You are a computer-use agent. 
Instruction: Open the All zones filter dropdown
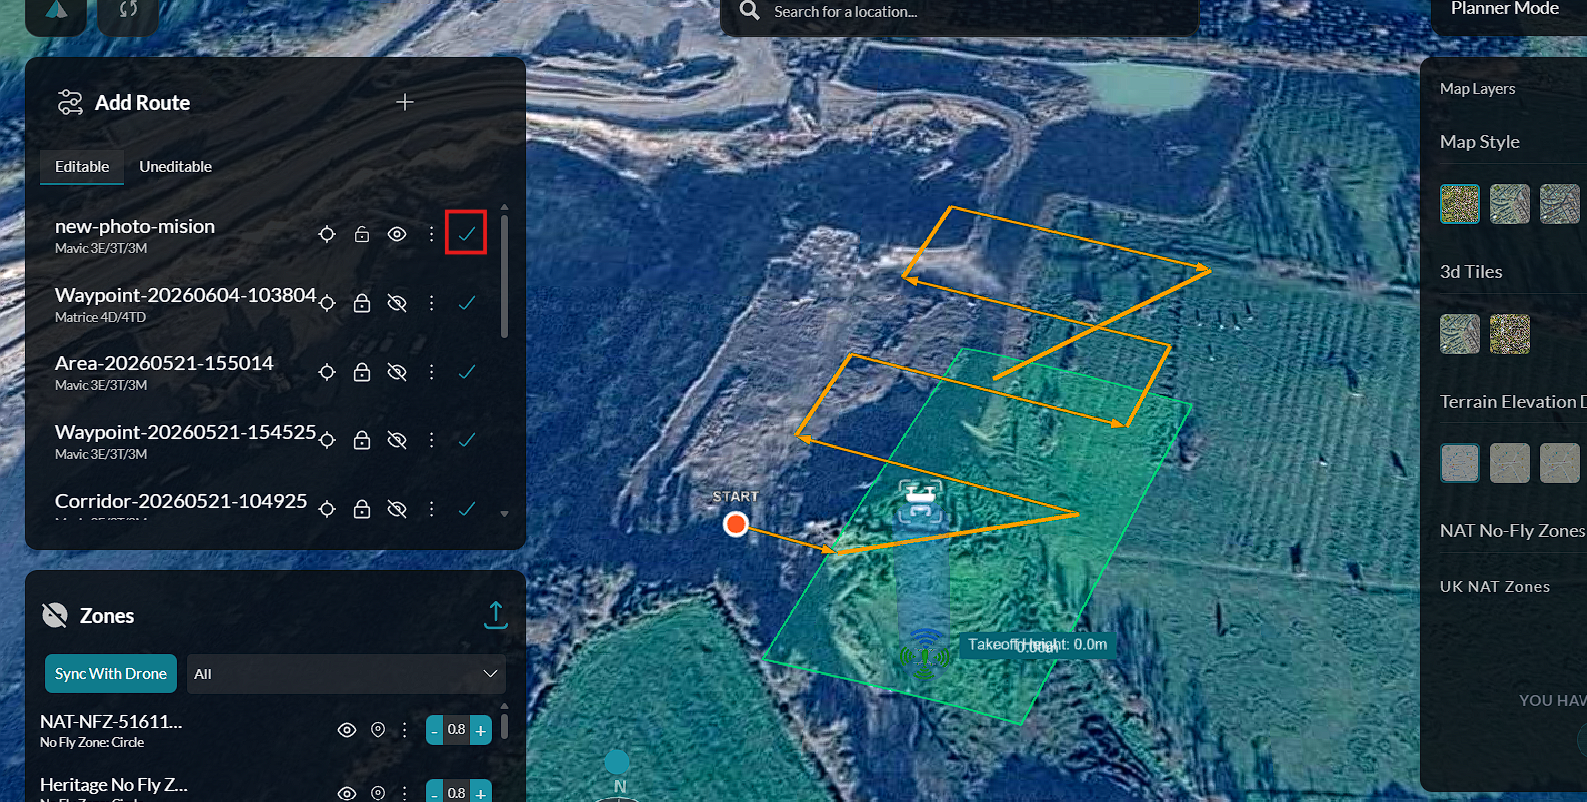(x=346, y=674)
